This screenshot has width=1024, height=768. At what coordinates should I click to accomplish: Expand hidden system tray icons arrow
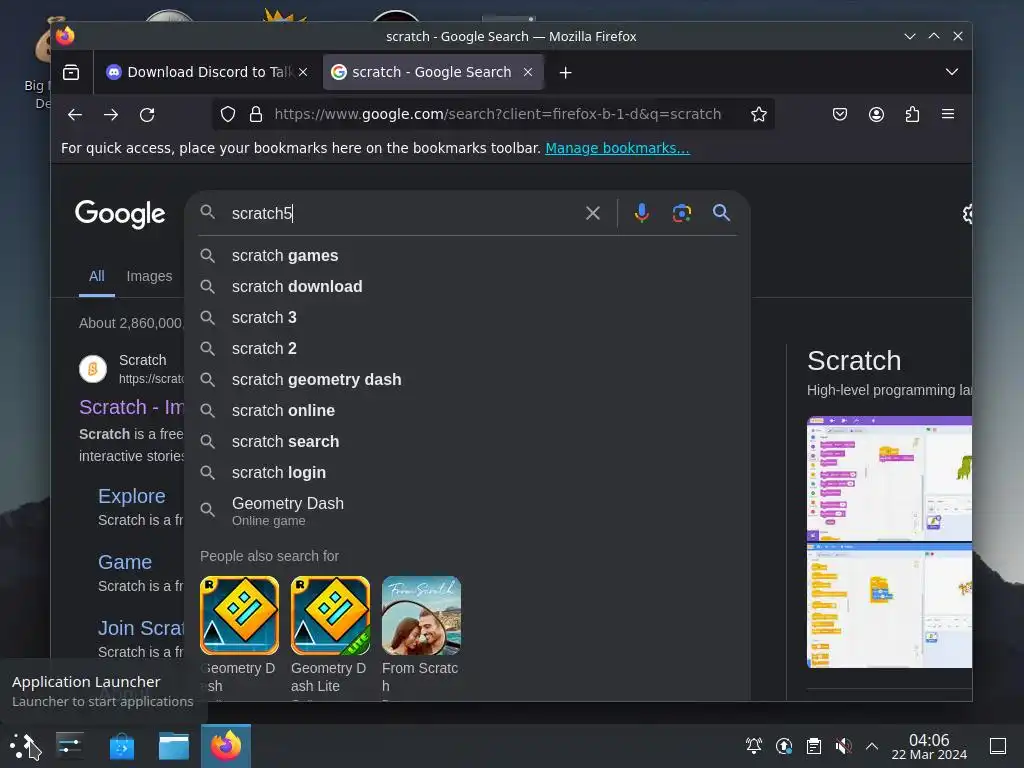coord(872,746)
